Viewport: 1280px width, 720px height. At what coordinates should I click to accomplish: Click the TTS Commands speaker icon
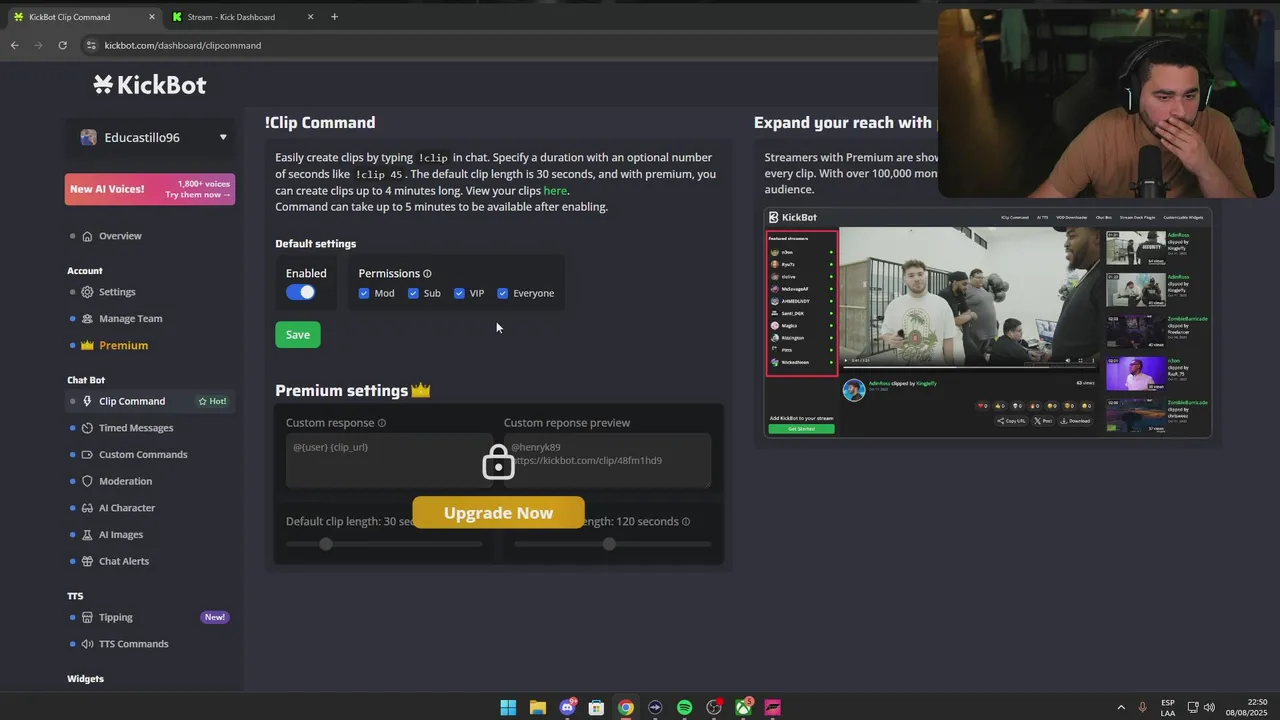(x=87, y=644)
